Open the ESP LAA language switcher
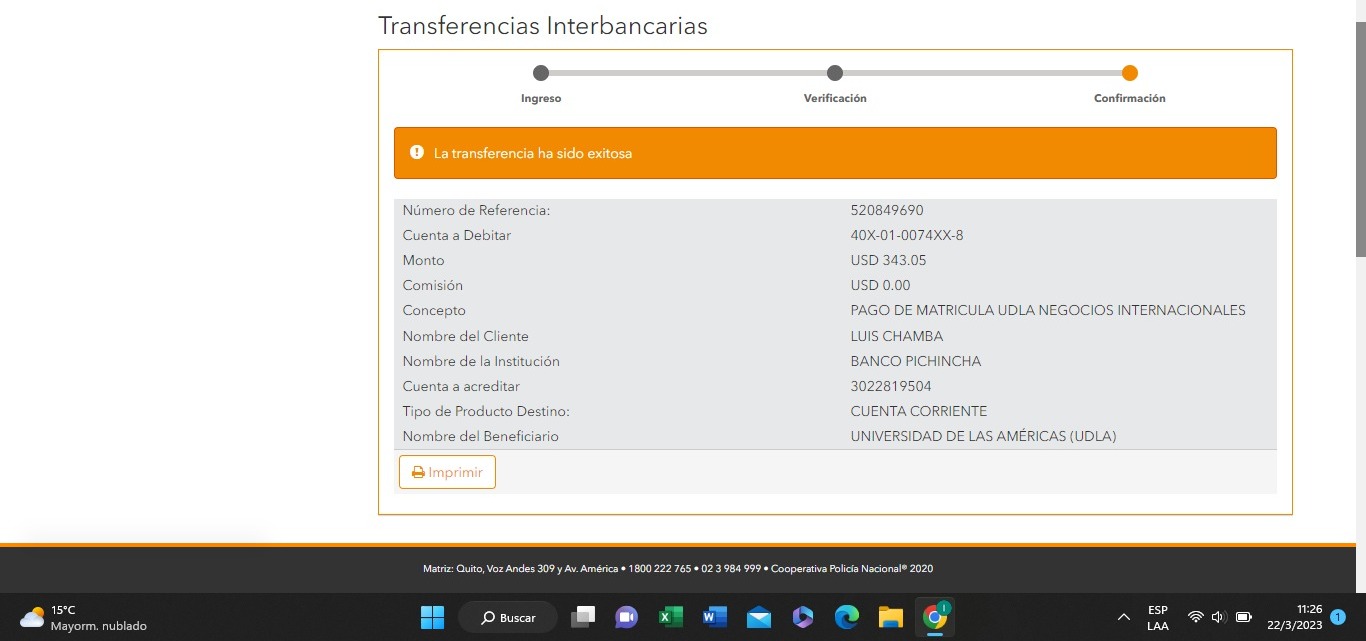The width and height of the screenshot is (1366, 641). click(x=1157, y=617)
